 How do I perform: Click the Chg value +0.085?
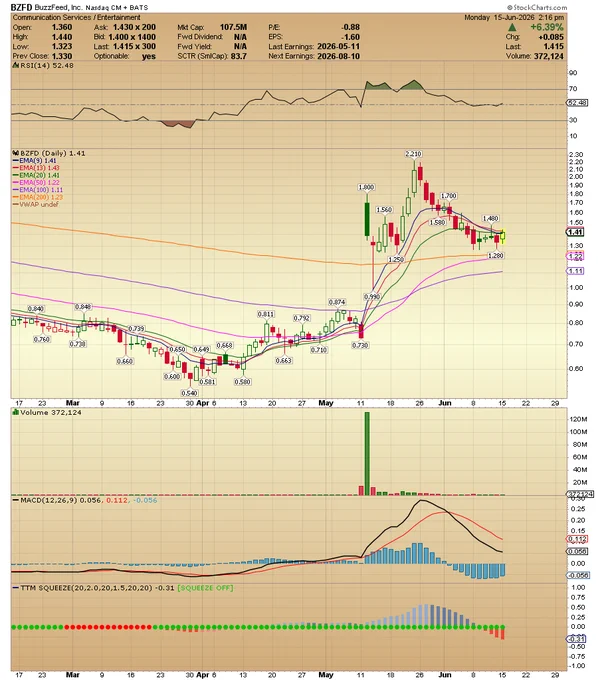click(551, 37)
